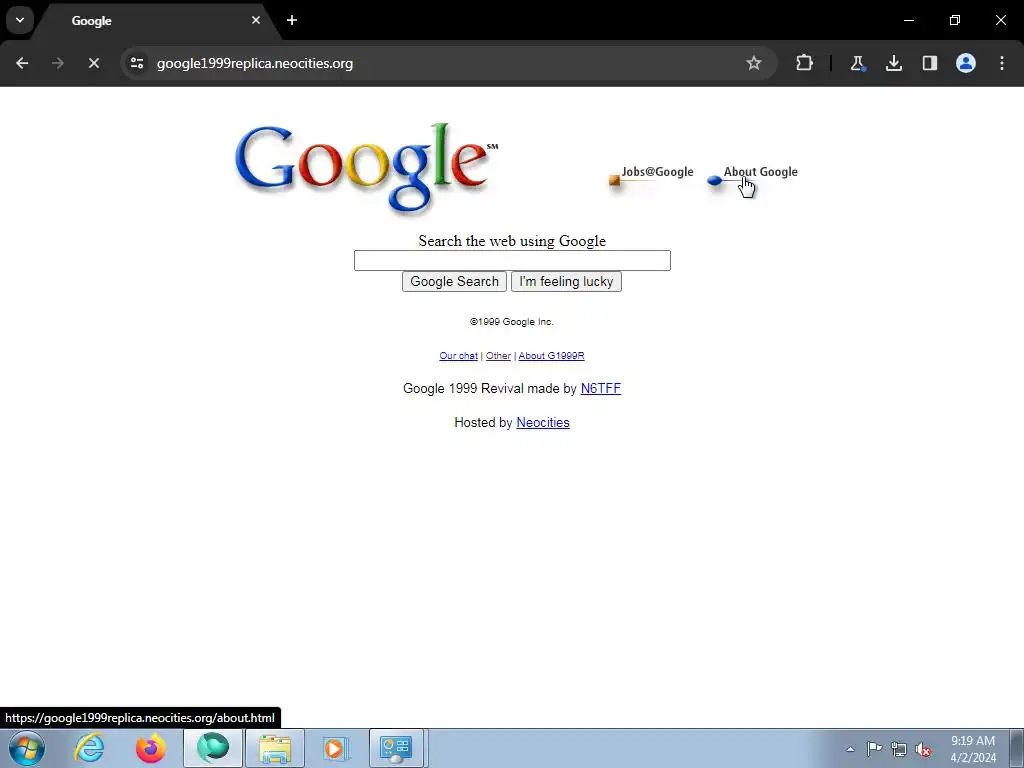Viewport: 1024px width, 768px height.
Task: Open the Other link
Action: [498, 356]
